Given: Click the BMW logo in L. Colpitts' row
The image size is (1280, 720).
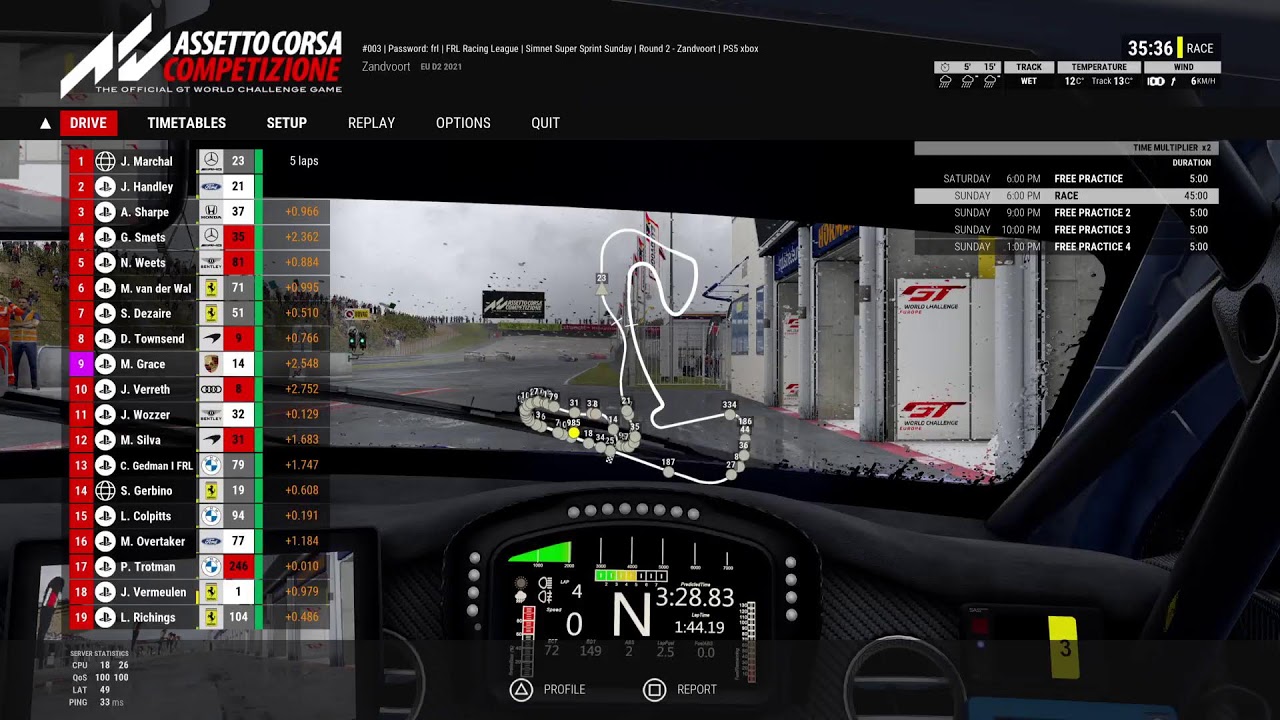Looking at the screenshot, I should coord(211,516).
